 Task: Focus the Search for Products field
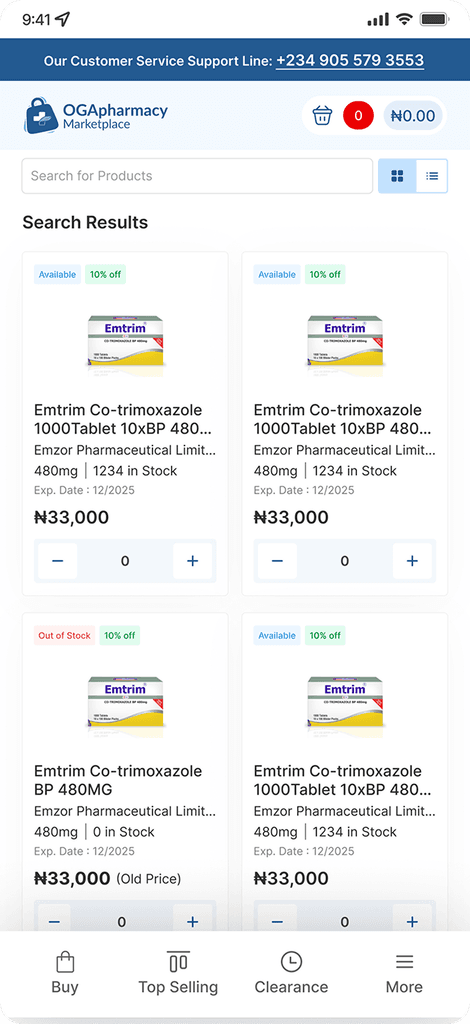[197, 176]
